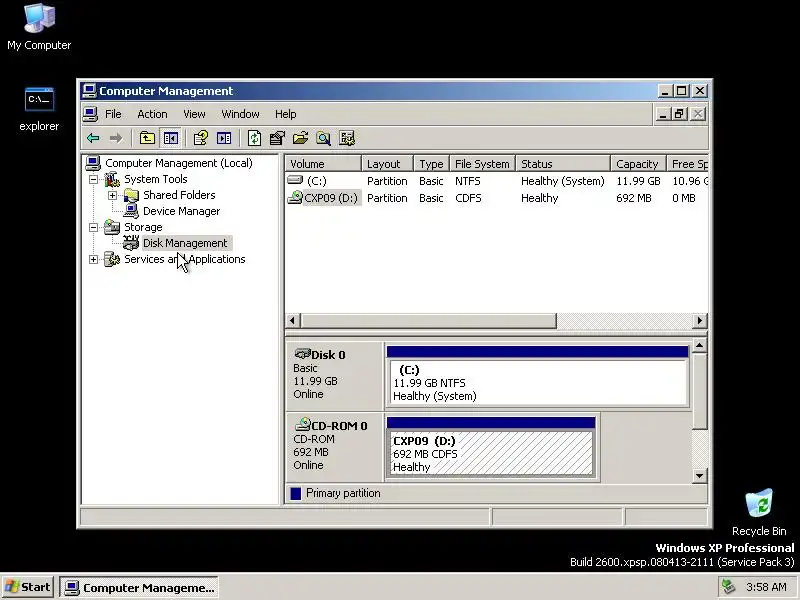Image resolution: width=800 pixels, height=600 pixels.
Task: Open the File menu
Action: click(x=113, y=114)
